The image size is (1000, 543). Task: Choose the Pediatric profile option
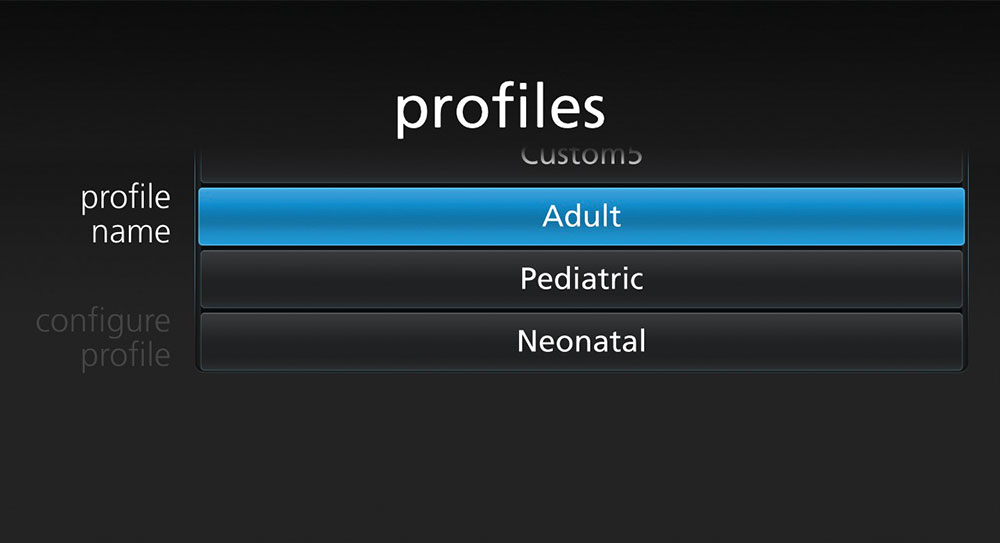581,278
